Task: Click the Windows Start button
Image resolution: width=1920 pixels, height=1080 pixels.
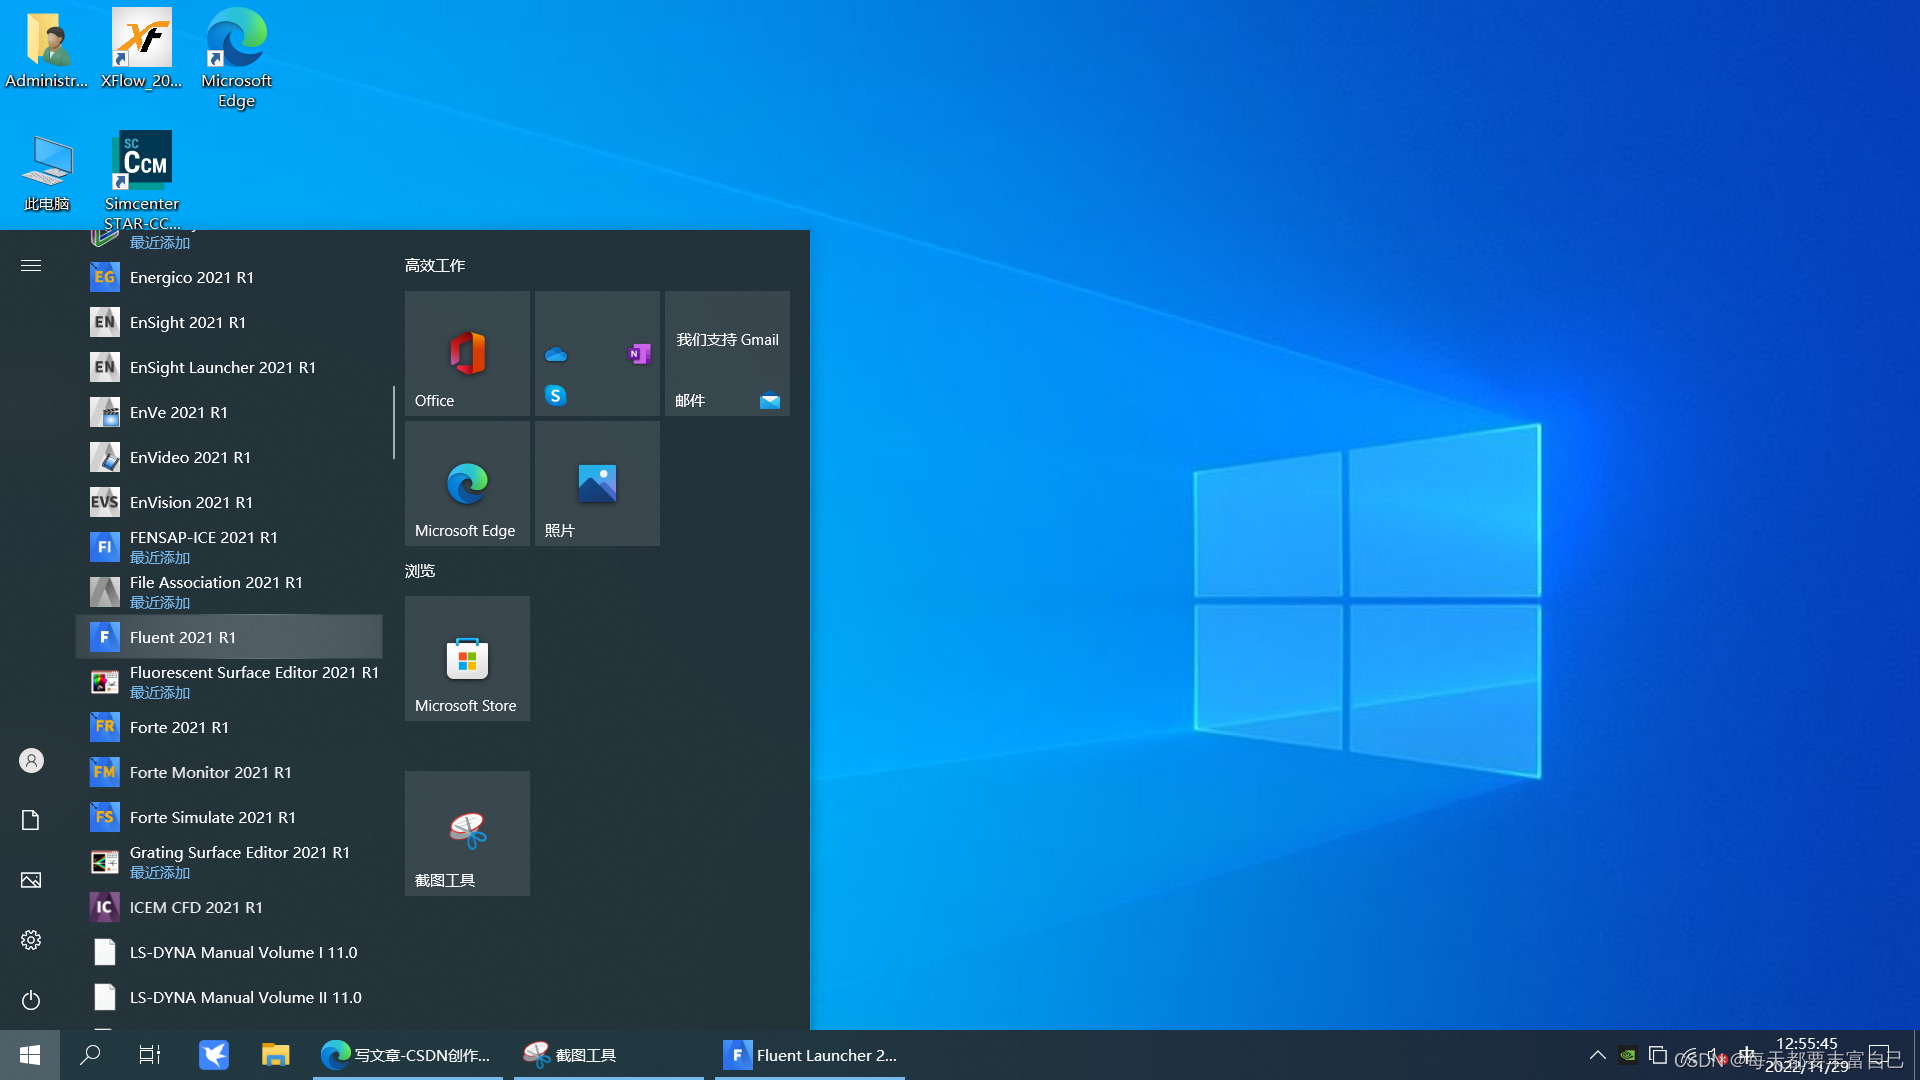Action: 30,1055
